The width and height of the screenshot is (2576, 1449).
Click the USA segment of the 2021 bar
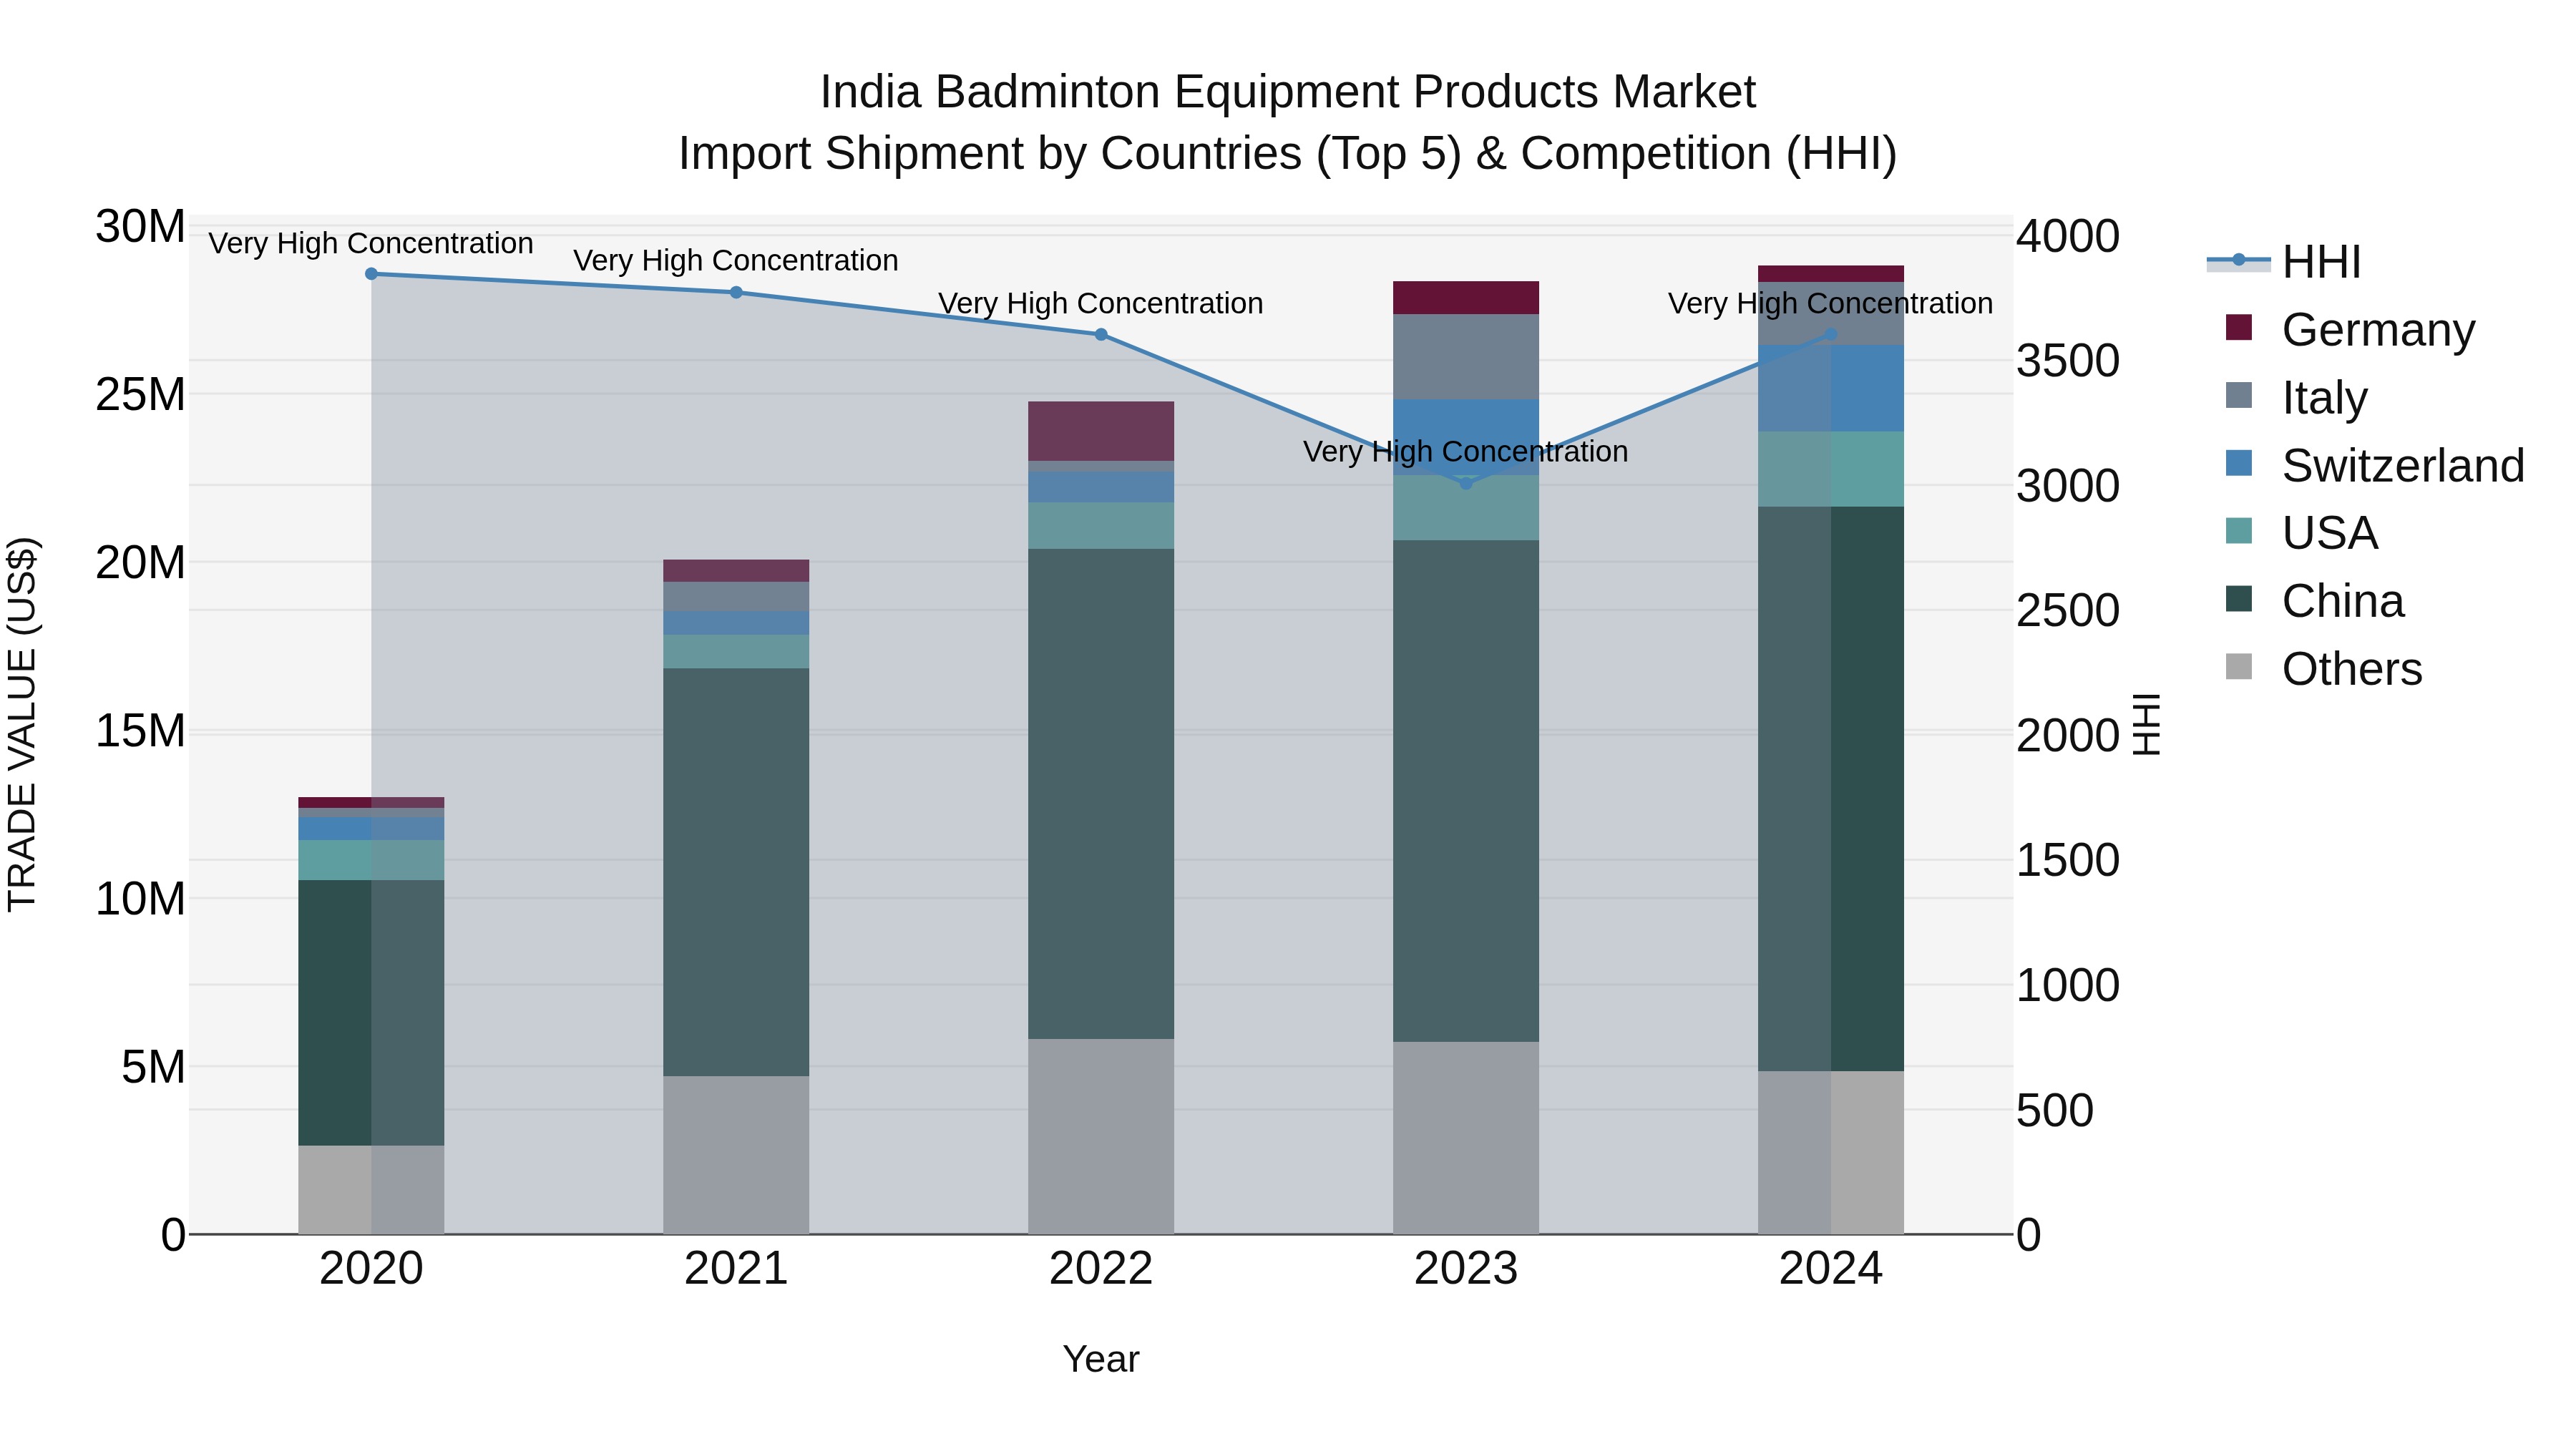(x=736, y=652)
